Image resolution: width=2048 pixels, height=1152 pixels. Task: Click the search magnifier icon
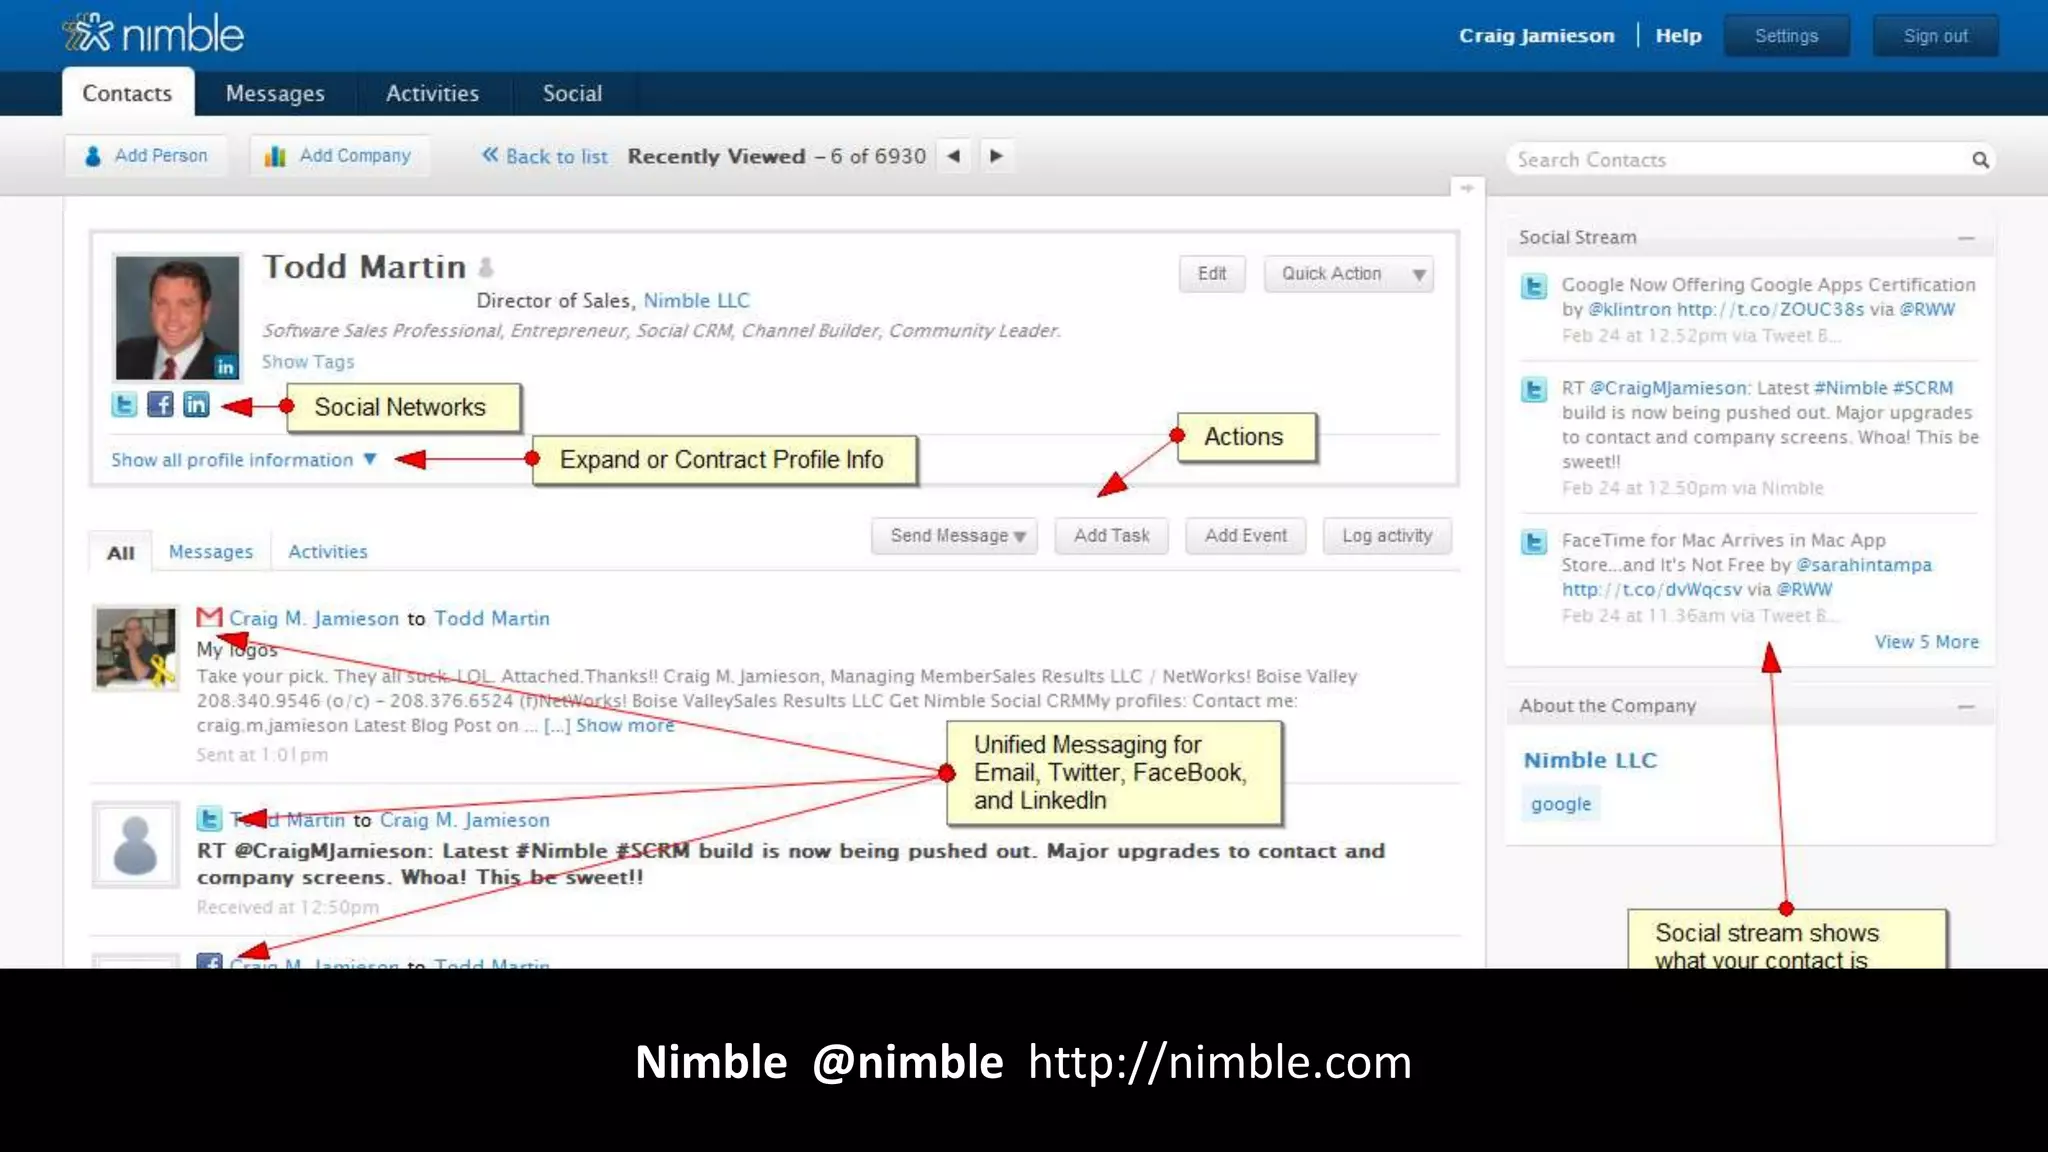pos(1980,160)
